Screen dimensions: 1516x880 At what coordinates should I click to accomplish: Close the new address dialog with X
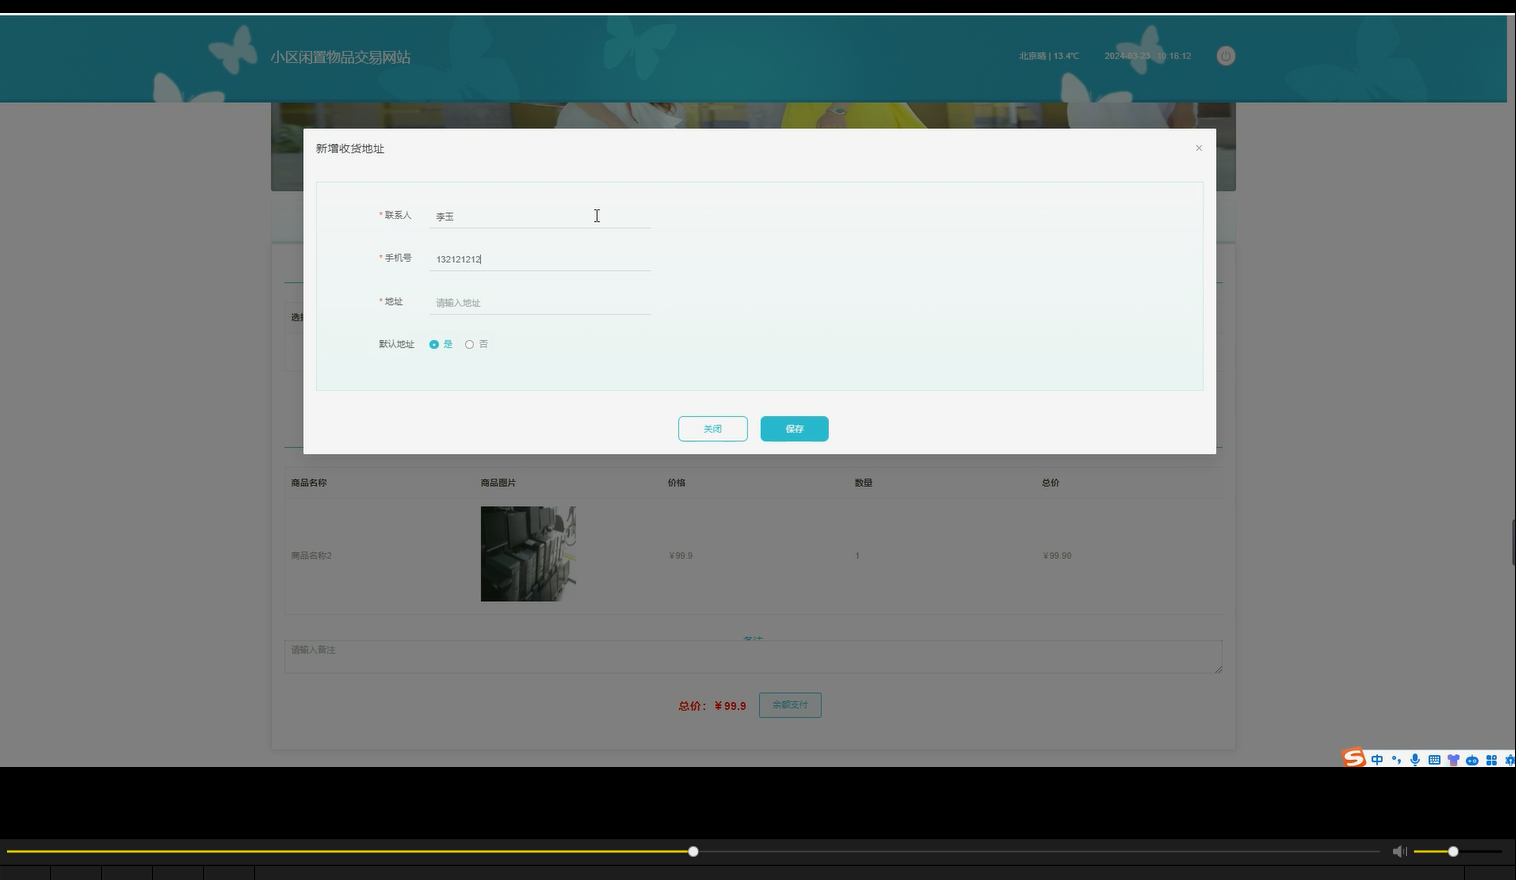point(1199,148)
